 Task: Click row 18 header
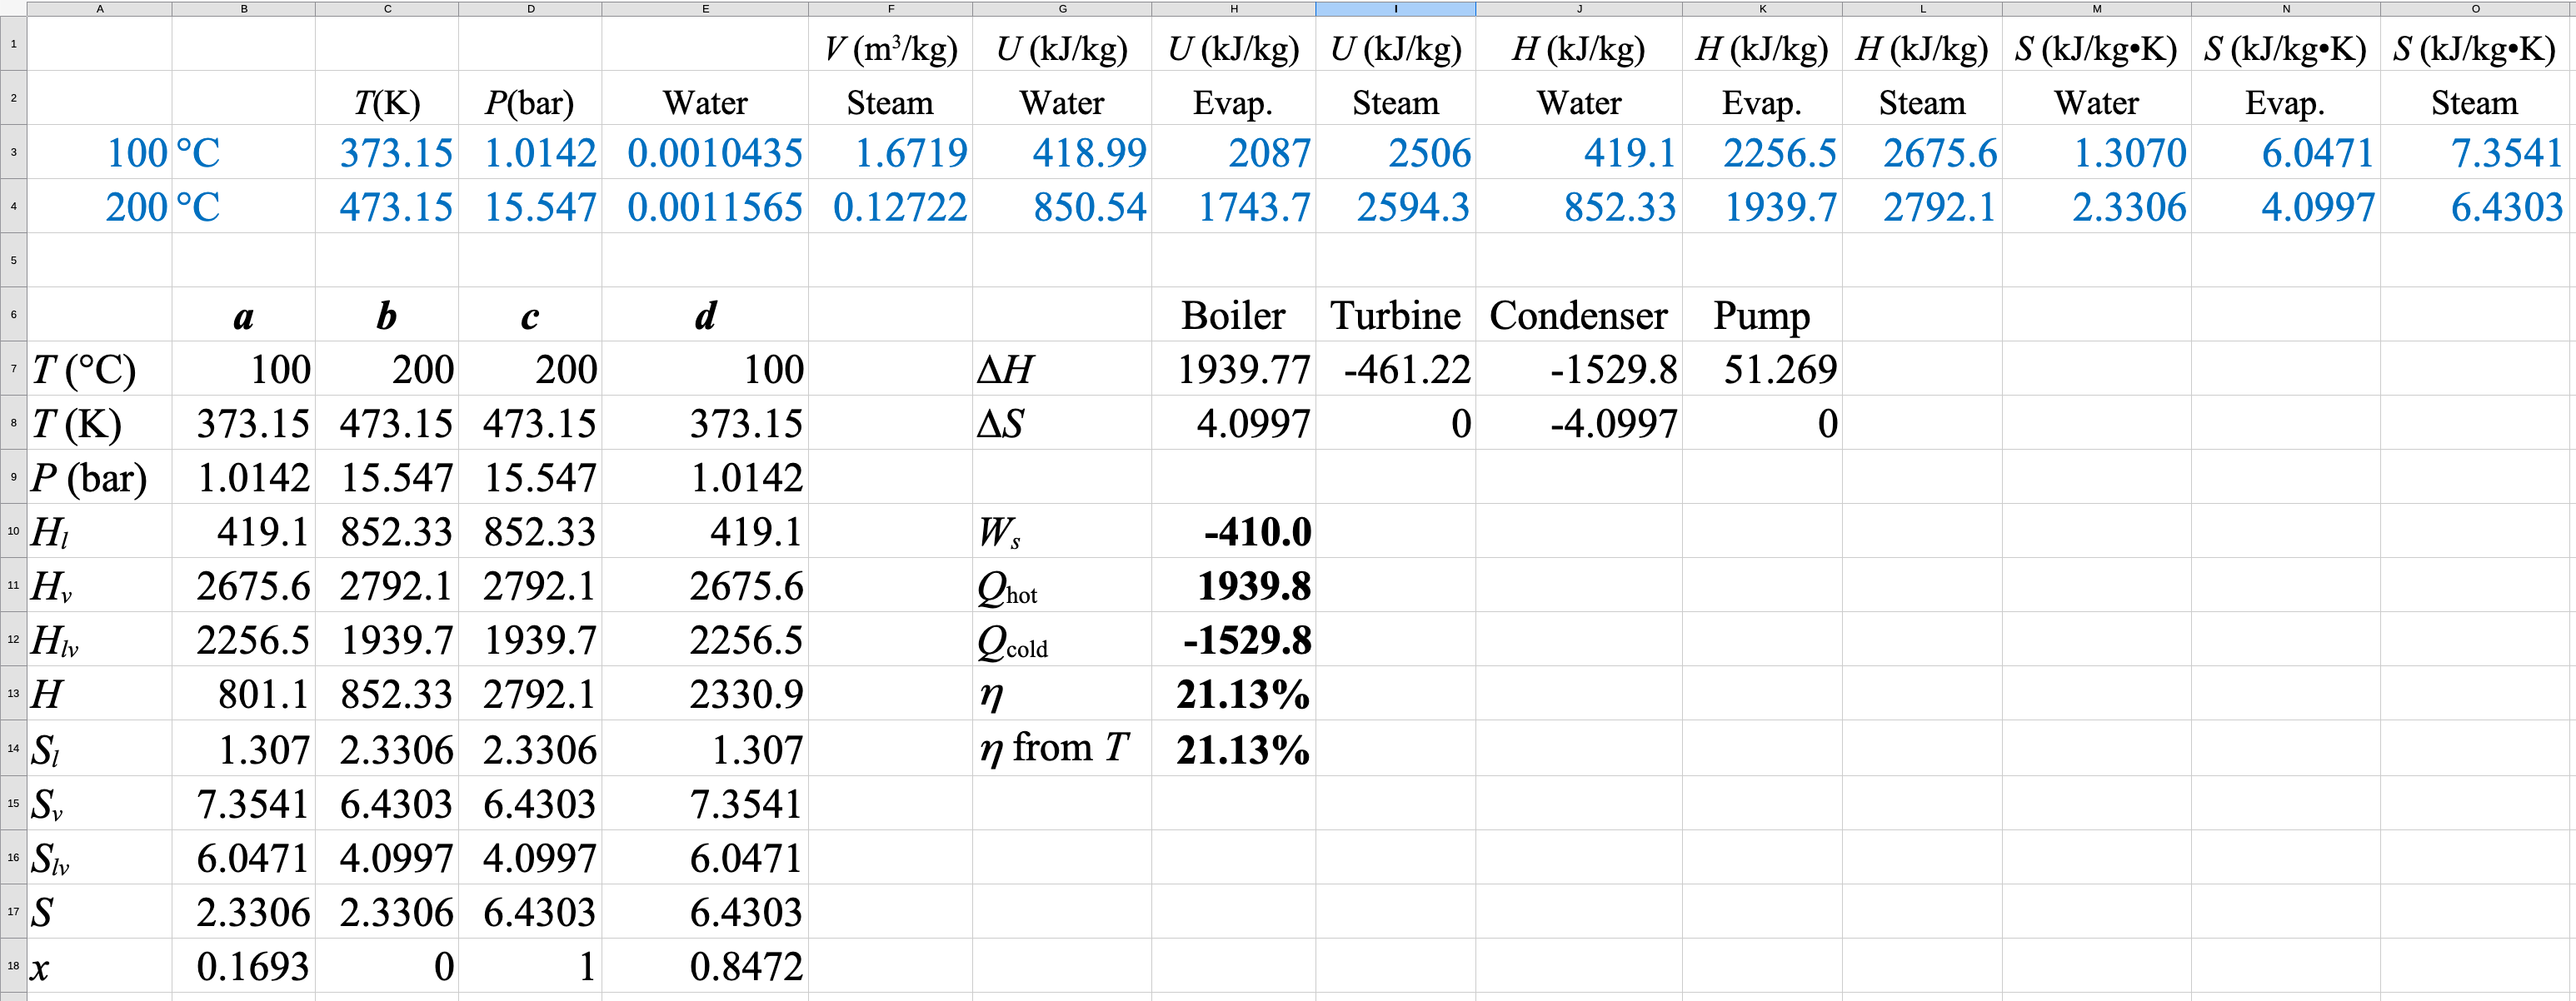point(13,966)
